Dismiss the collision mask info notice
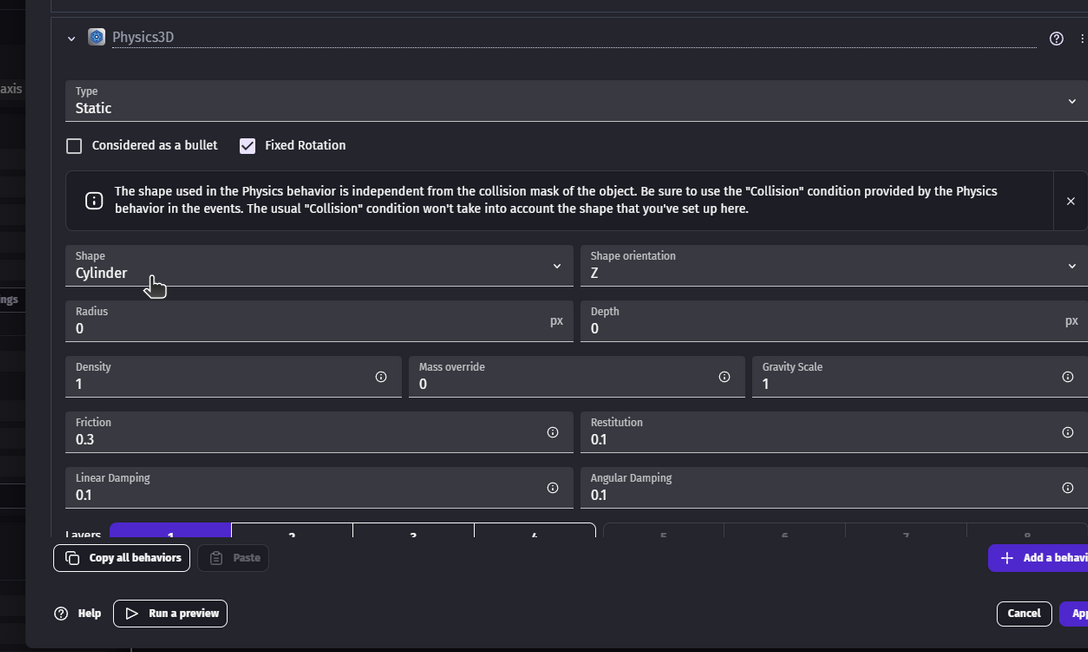This screenshot has height=652, width=1088. [x=1071, y=201]
